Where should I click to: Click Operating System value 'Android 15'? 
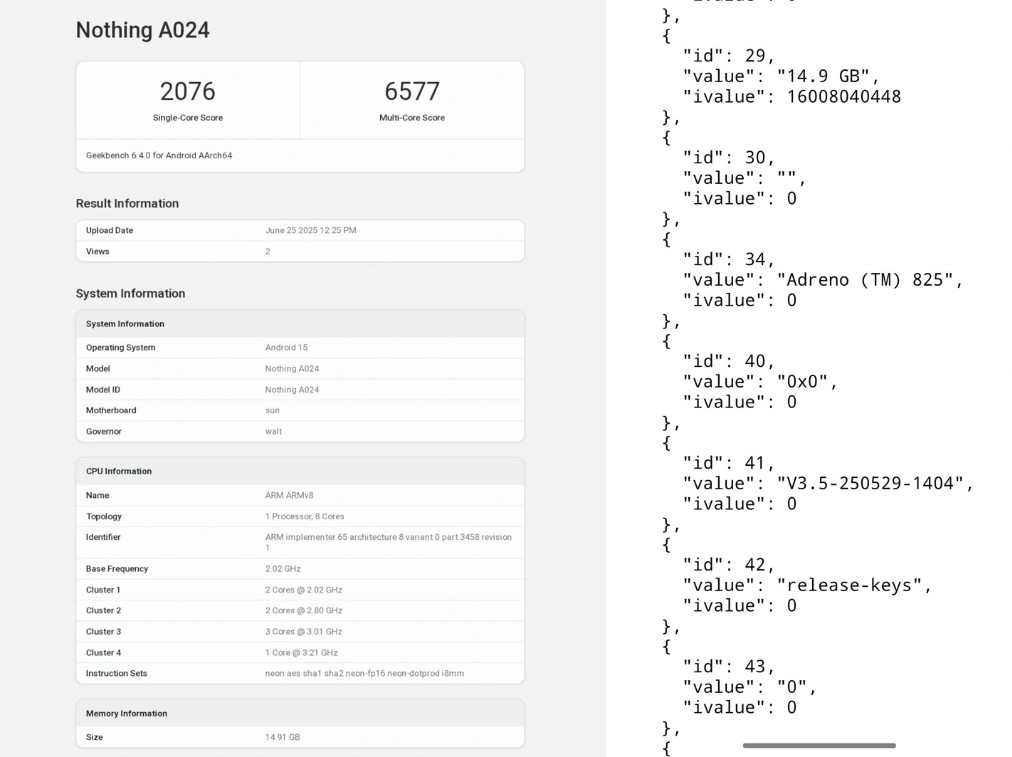(286, 347)
